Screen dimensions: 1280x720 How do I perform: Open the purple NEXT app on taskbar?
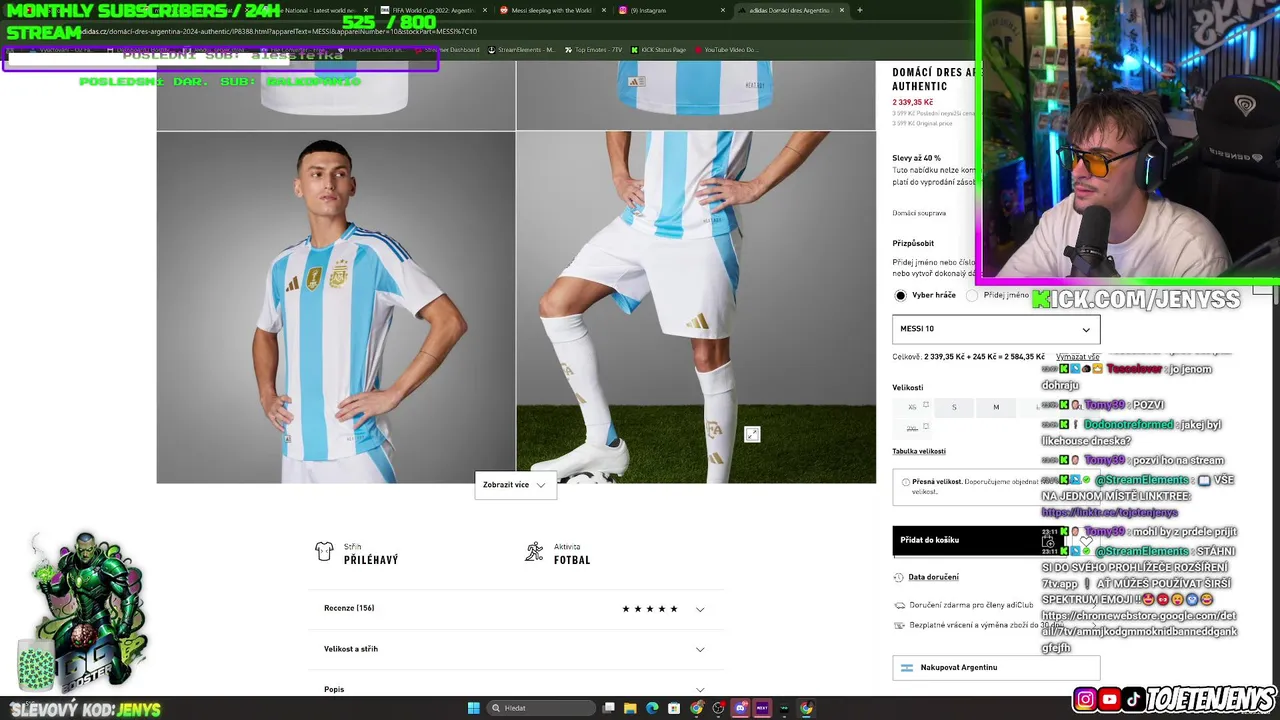[762, 708]
